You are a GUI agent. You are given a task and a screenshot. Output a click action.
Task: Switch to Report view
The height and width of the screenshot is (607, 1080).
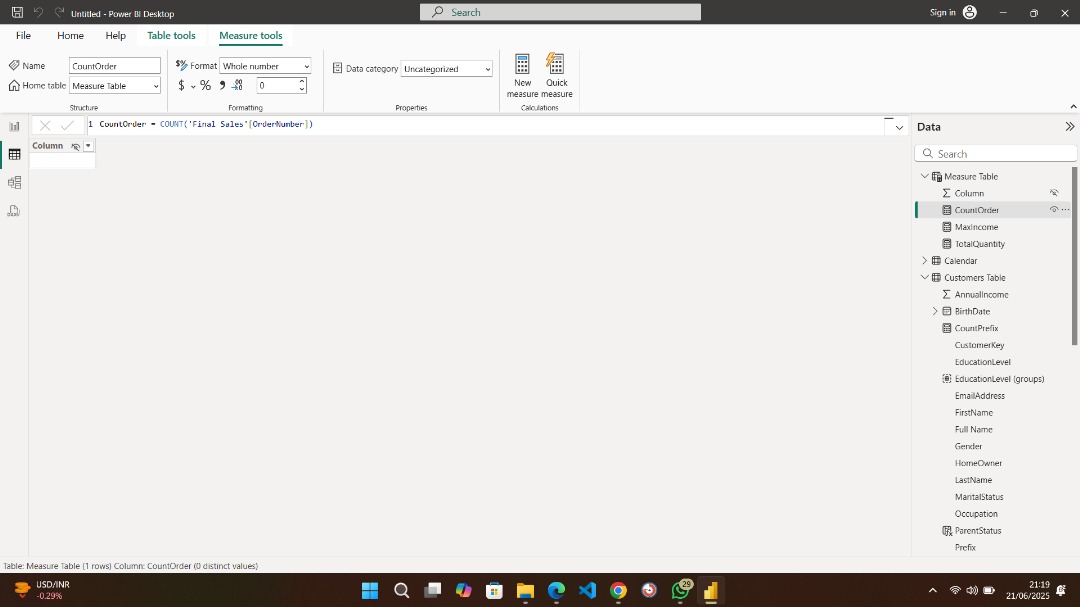[14, 126]
